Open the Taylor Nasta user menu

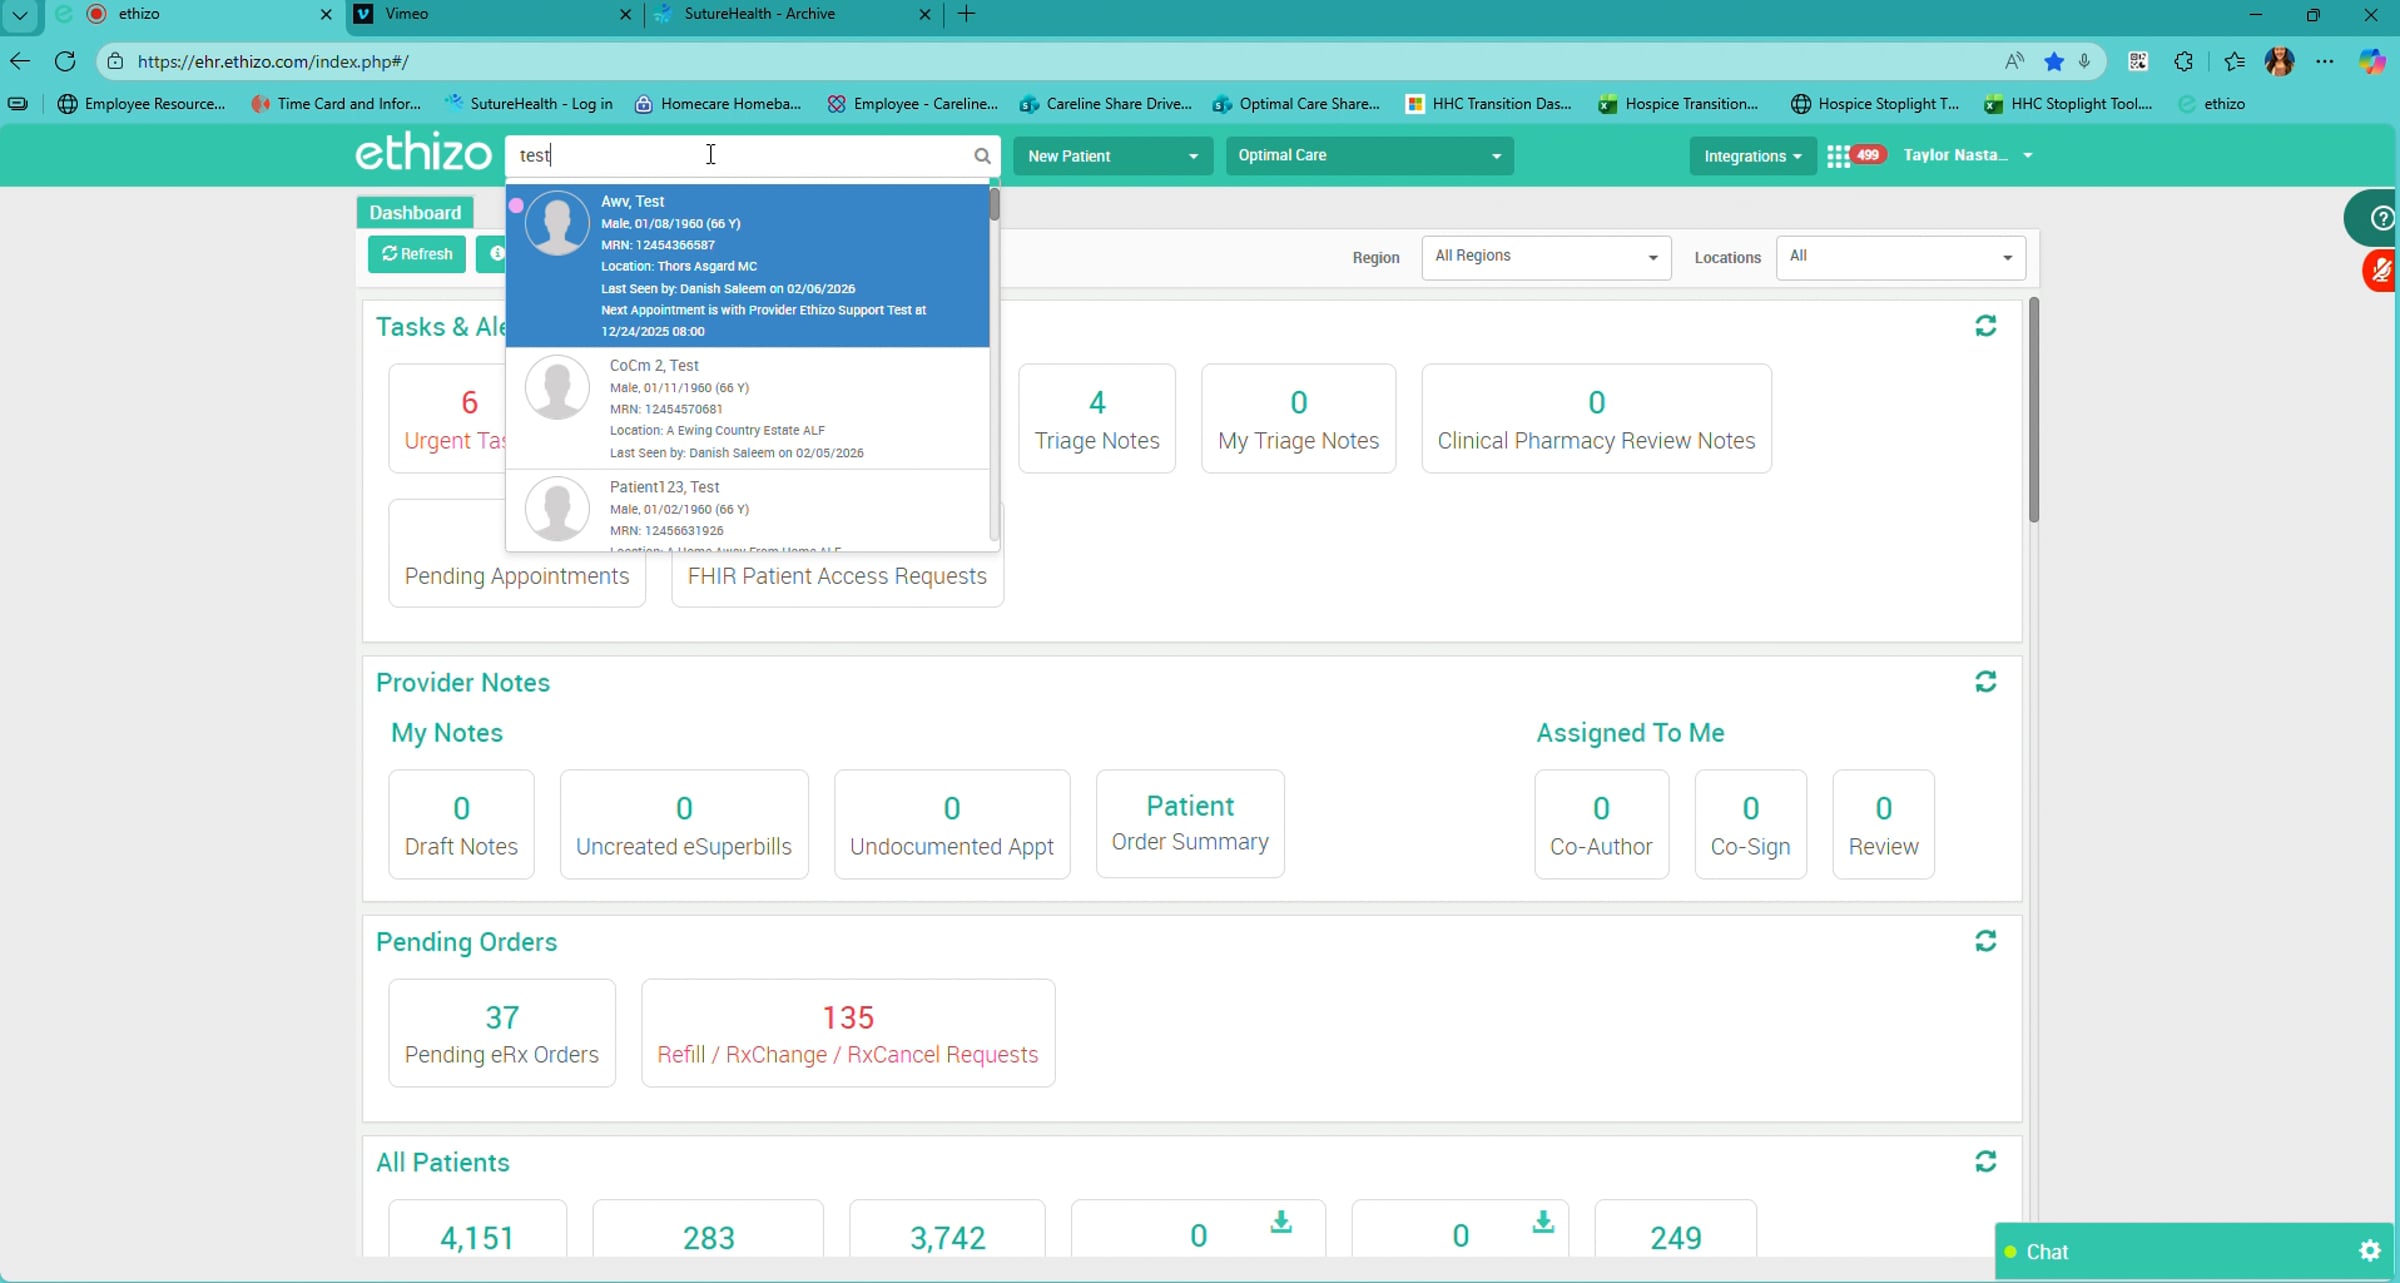click(1968, 155)
